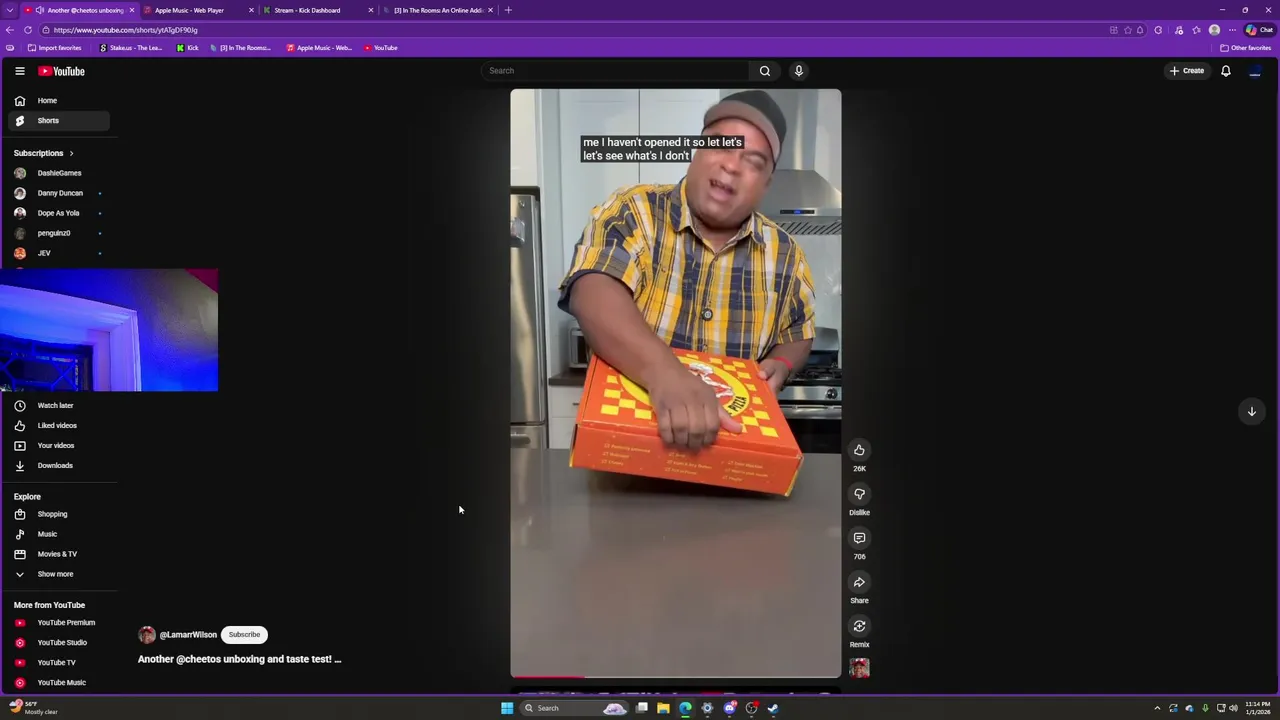Open @LamarrWilson channel name
This screenshot has width=1280, height=720.
pyautogui.click(x=188, y=635)
